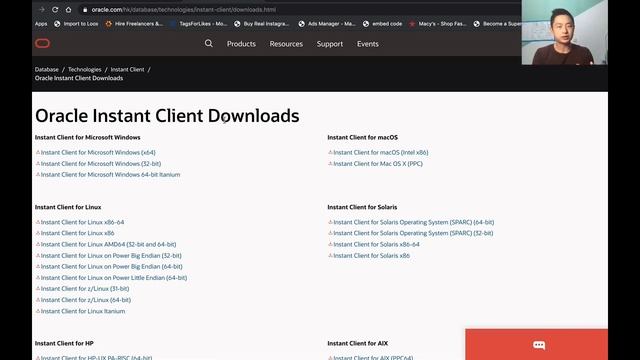Open the TagsForLikes bookmark
The width and height of the screenshot is (640, 360).
tap(198, 24)
